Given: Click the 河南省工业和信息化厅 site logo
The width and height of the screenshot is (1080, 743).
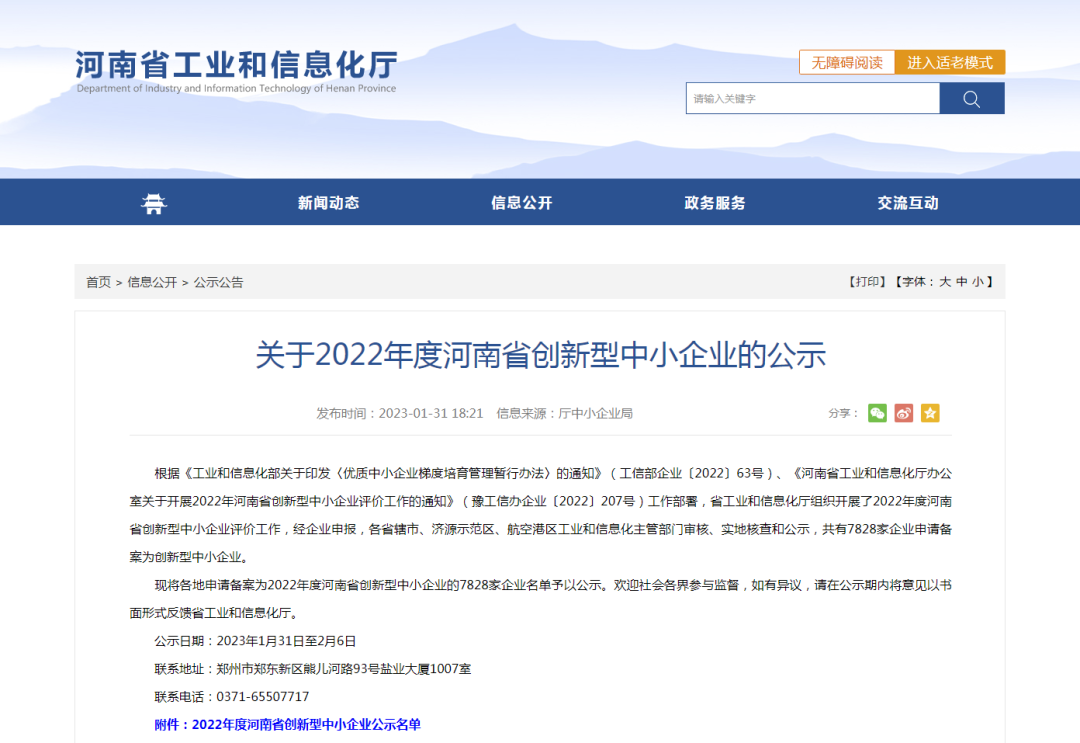Looking at the screenshot, I should (x=236, y=70).
